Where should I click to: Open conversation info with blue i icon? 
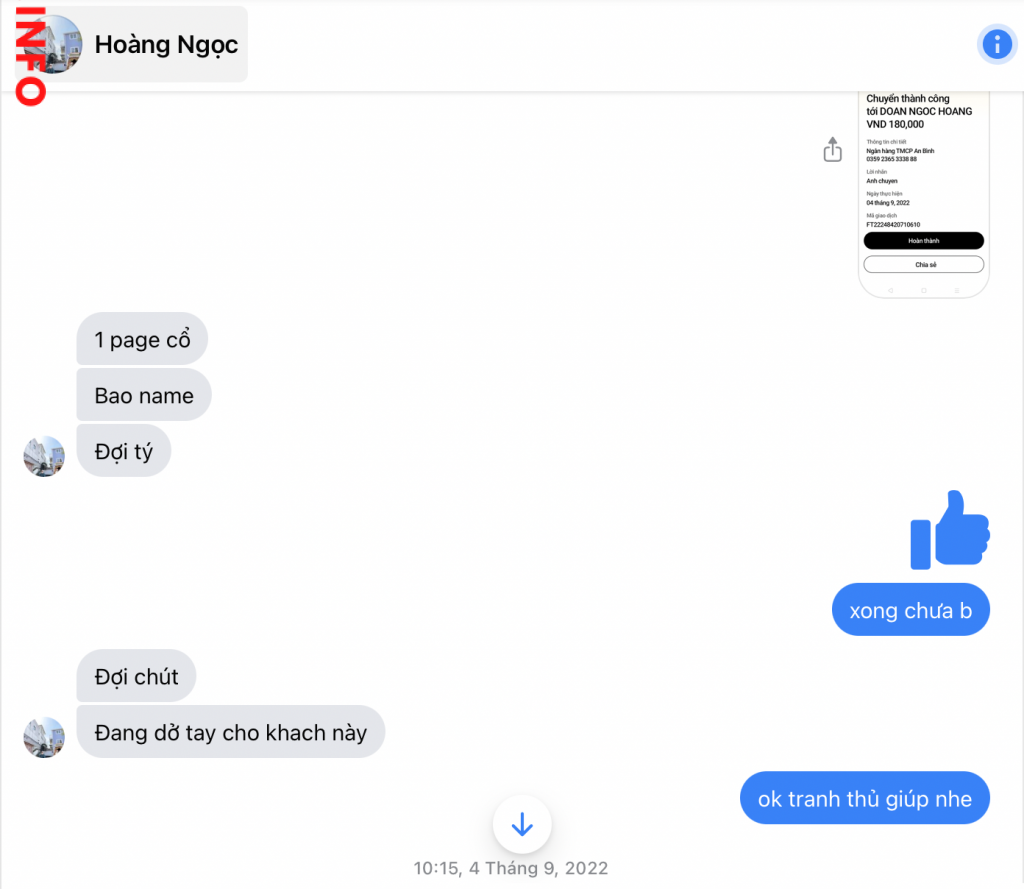click(x=997, y=44)
